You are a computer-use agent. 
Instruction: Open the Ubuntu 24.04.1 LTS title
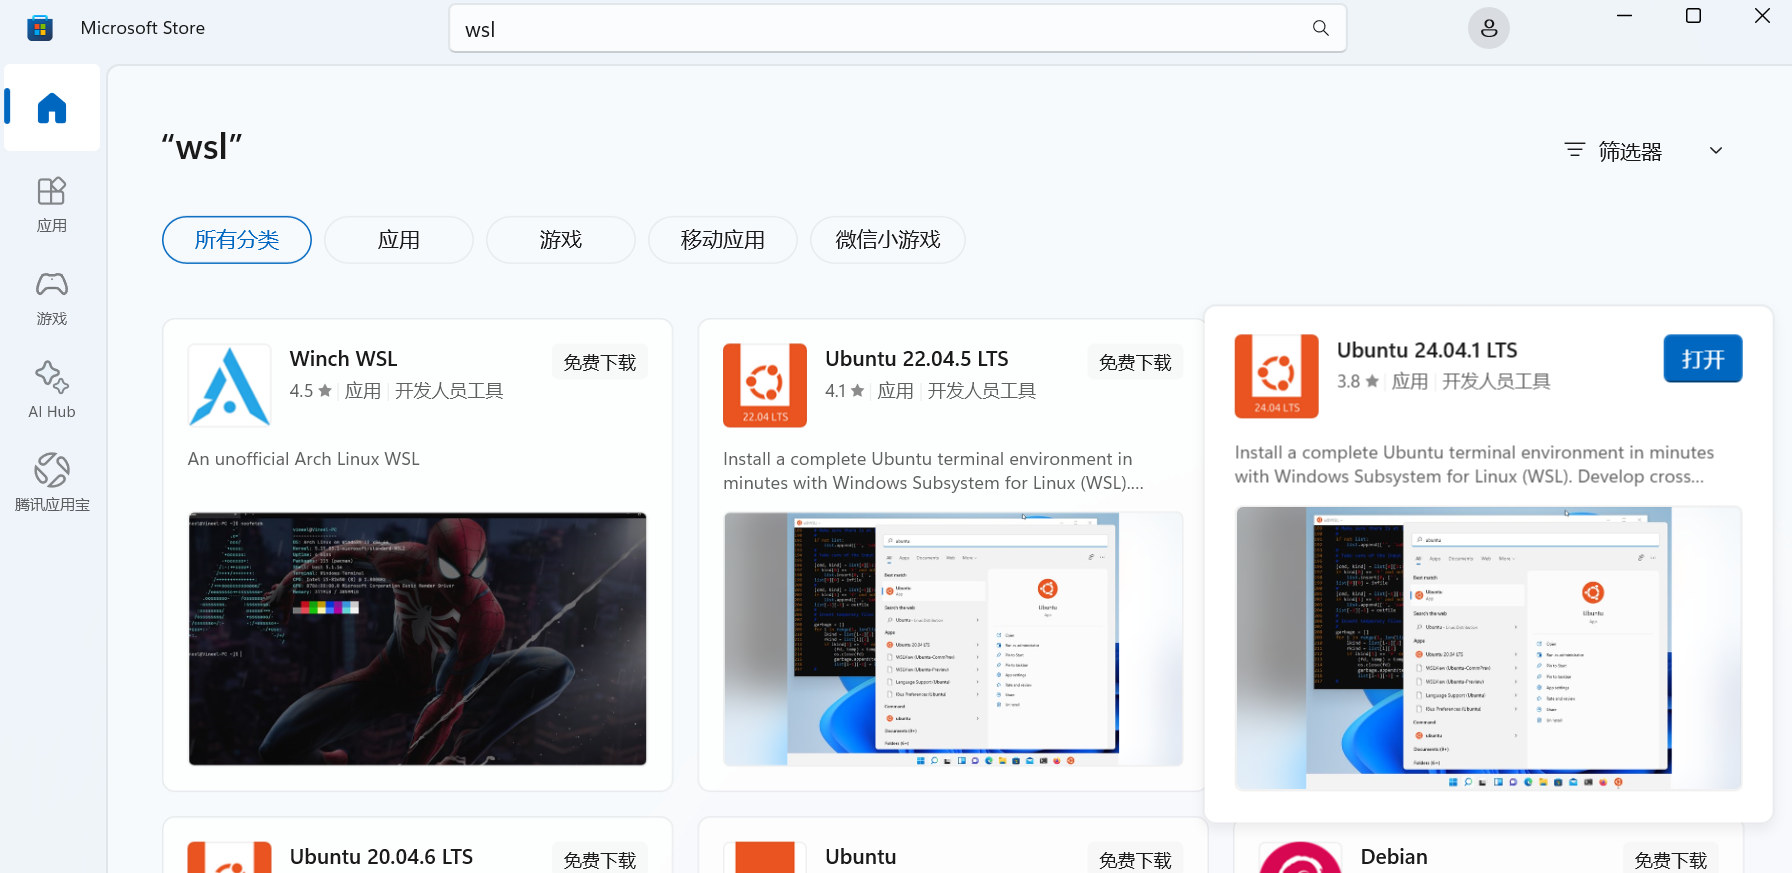point(1427,350)
